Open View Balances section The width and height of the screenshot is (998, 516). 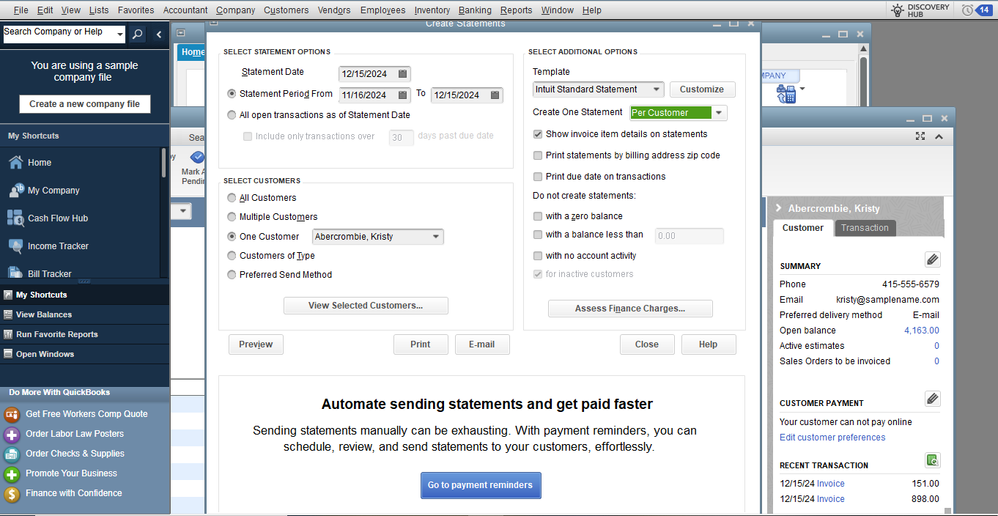[x=84, y=314]
